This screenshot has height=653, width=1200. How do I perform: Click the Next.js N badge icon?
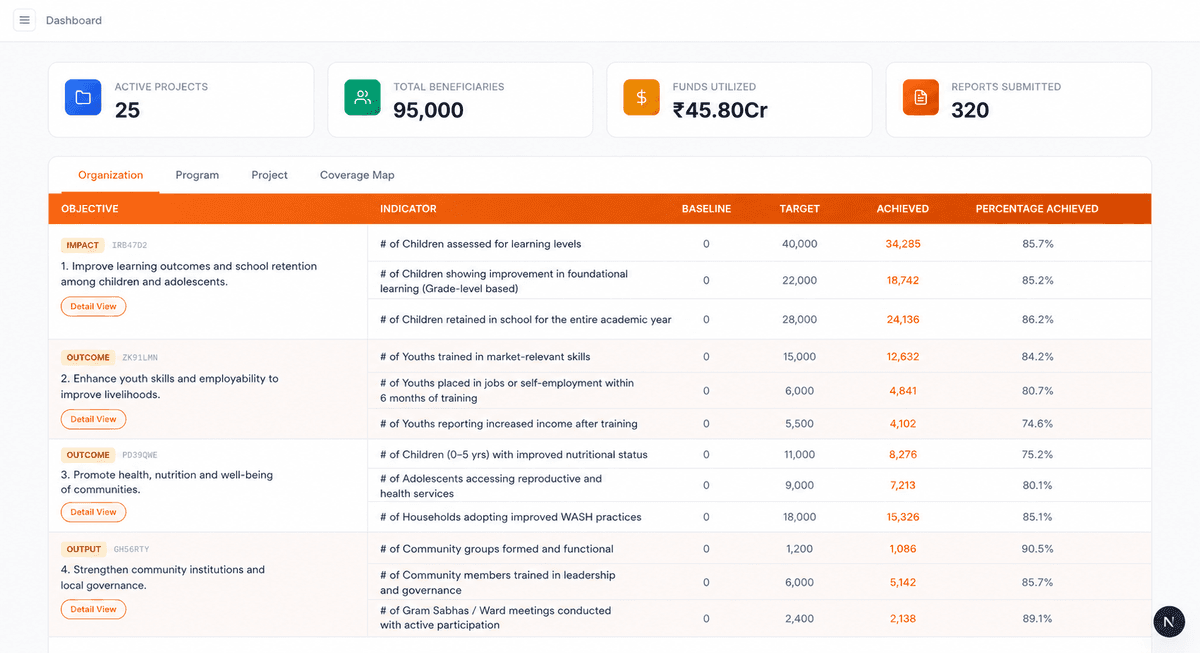pos(1168,621)
